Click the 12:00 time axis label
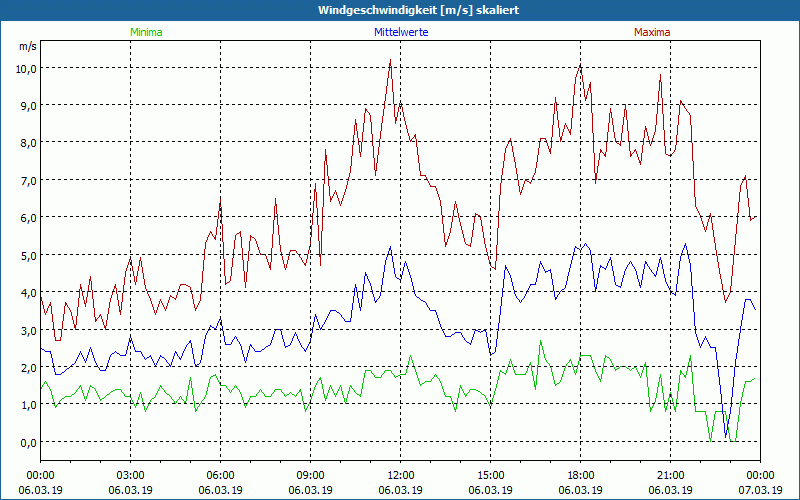This screenshot has height=500, width=800. pyautogui.click(x=401, y=475)
